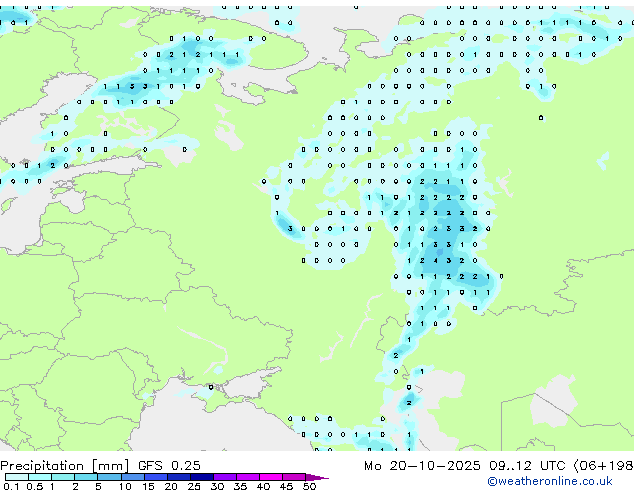This screenshot has width=634, height=490.
Task: Click the legend label '25'
Action: coord(194,486)
